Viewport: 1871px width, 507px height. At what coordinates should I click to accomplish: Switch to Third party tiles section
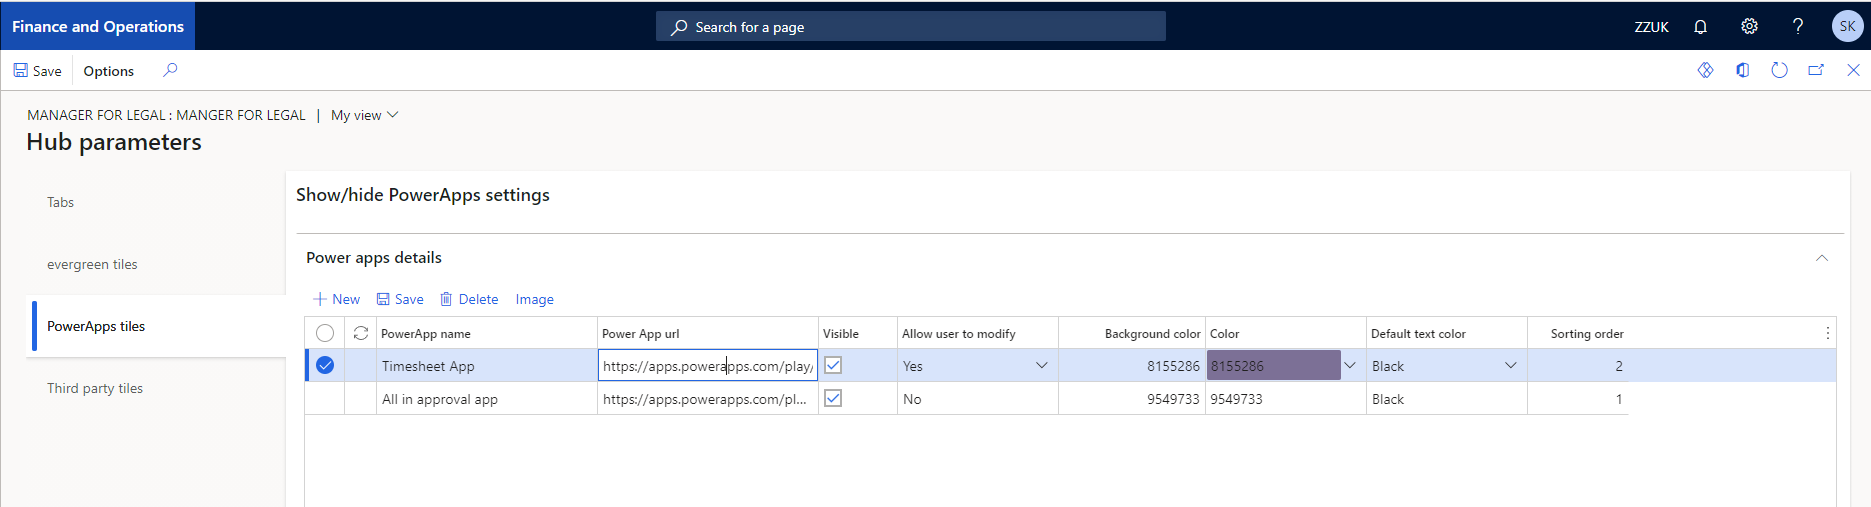coord(95,388)
